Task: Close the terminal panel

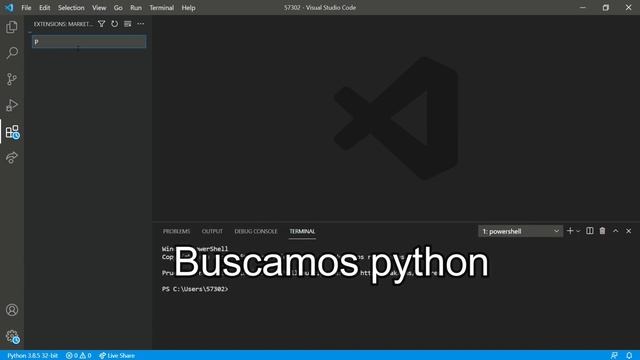Action: tap(629, 231)
